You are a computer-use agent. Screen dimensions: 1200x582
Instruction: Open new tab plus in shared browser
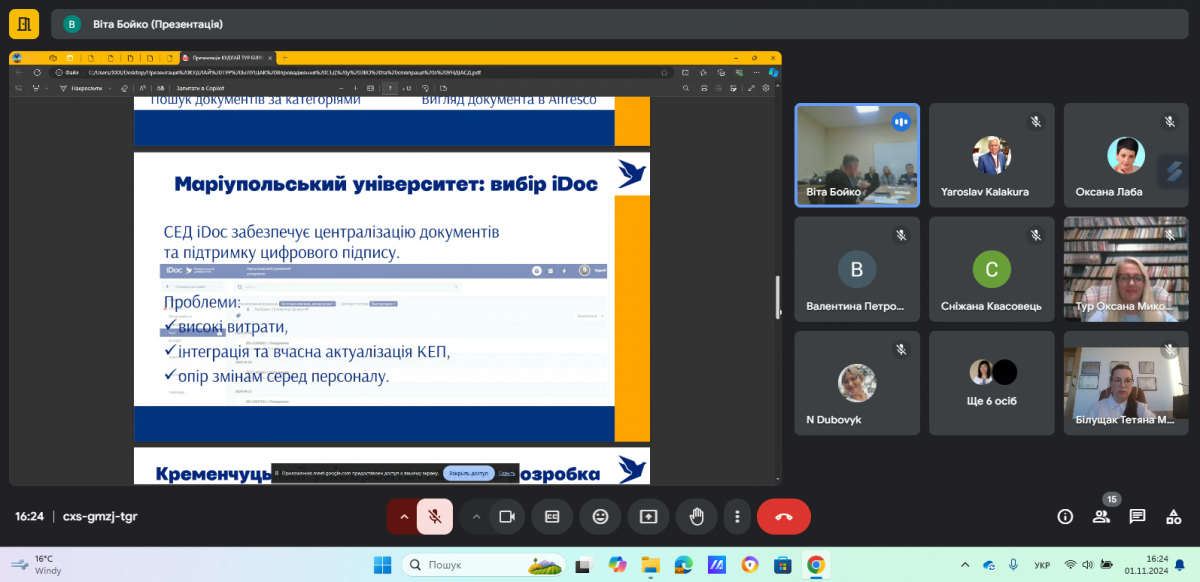(x=284, y=58)
